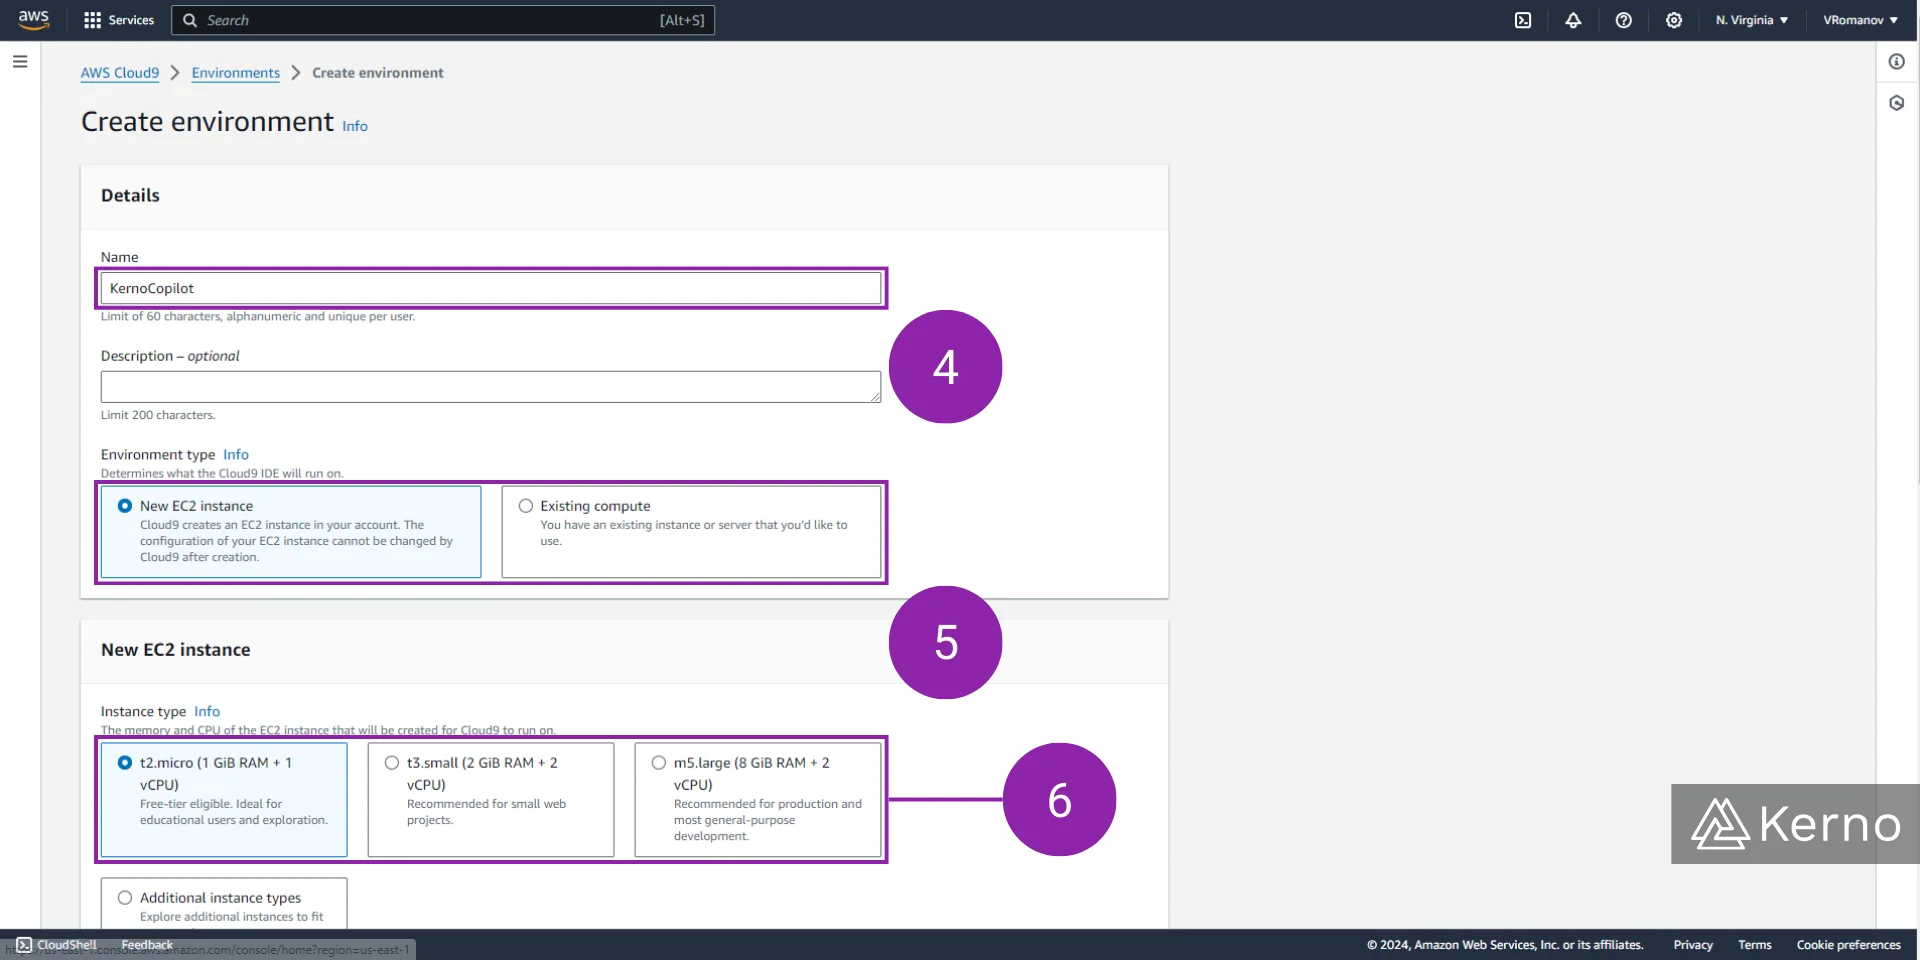Open the notifications bell

pyautogui.click(x=1573, y=20)
